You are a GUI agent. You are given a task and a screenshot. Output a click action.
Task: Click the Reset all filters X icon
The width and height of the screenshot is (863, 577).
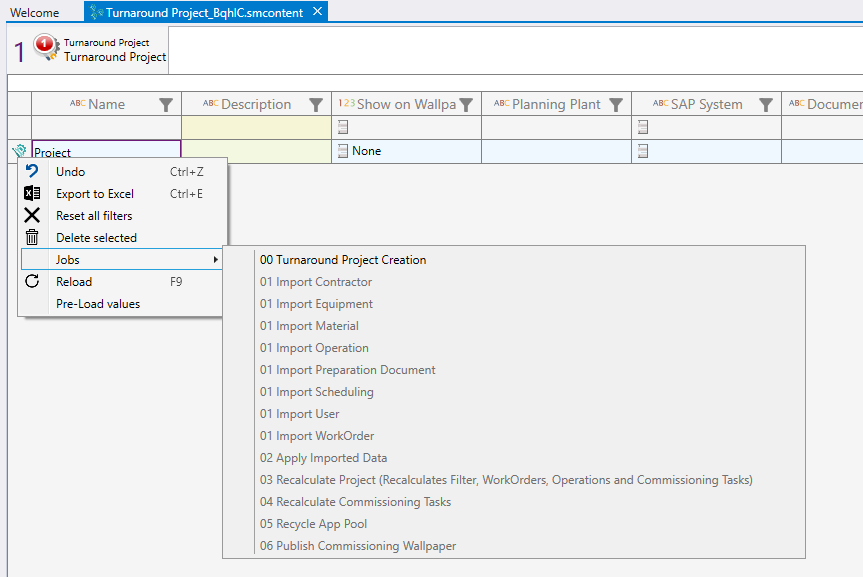tap(32, 216)
